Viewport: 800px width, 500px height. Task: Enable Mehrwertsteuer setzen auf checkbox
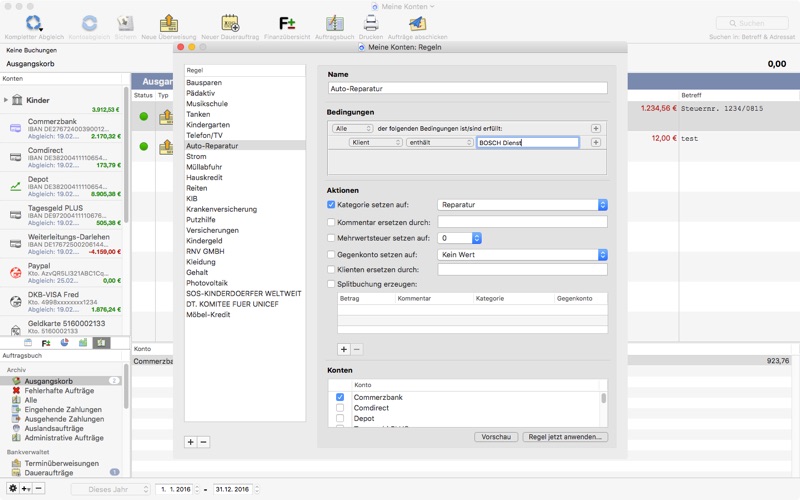point(331,238)
